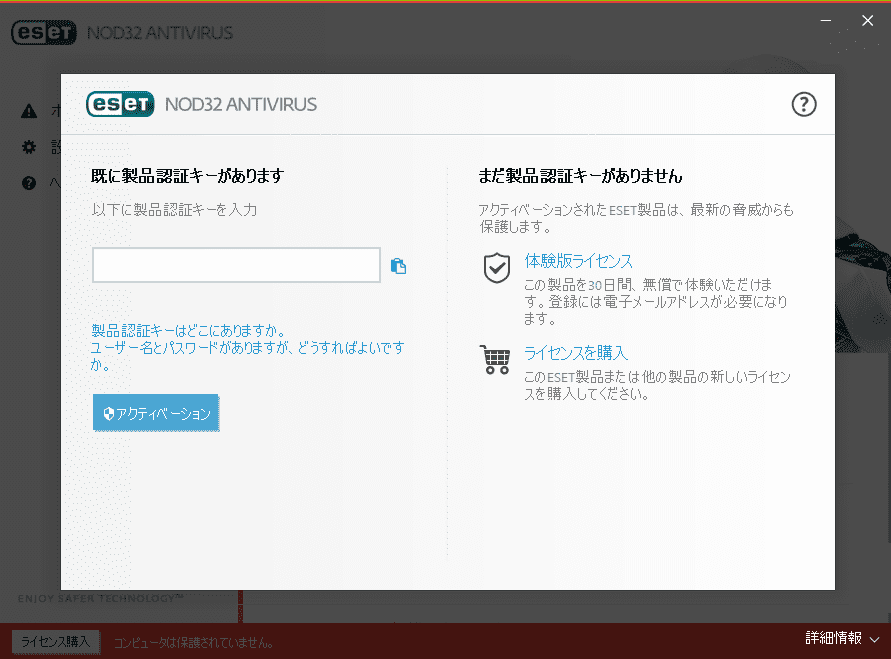This screenshot has height=659, width=891.
Task: Paste key using the clipboard icon
Action: point(398,266)
